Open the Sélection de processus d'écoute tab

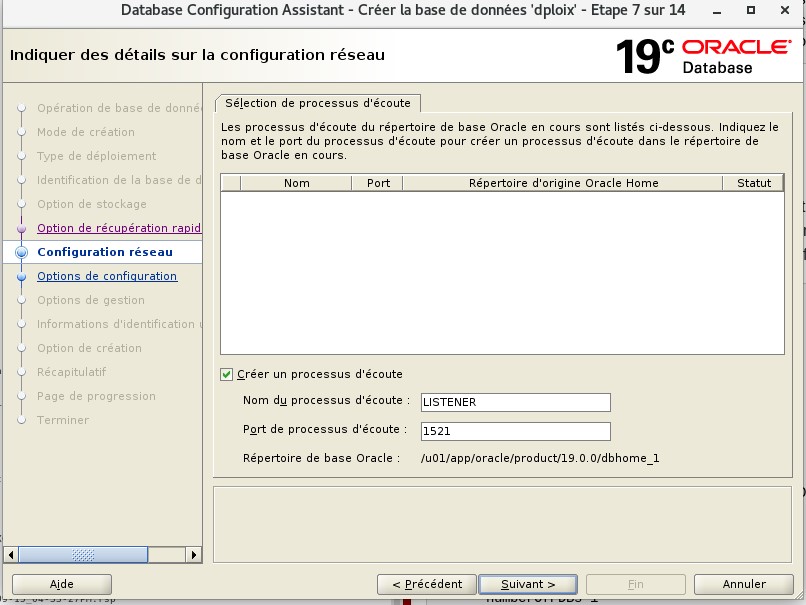coord(318,103)
